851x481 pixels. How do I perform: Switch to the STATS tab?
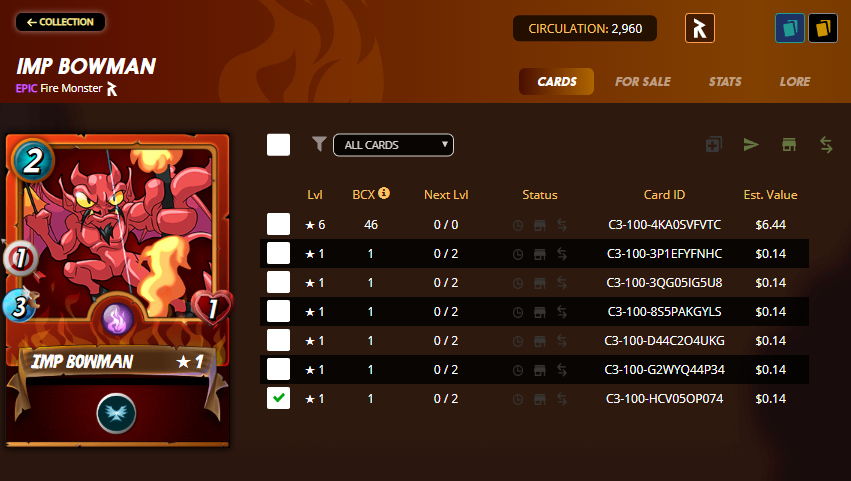pyautogui.click(x=725, y=81)
